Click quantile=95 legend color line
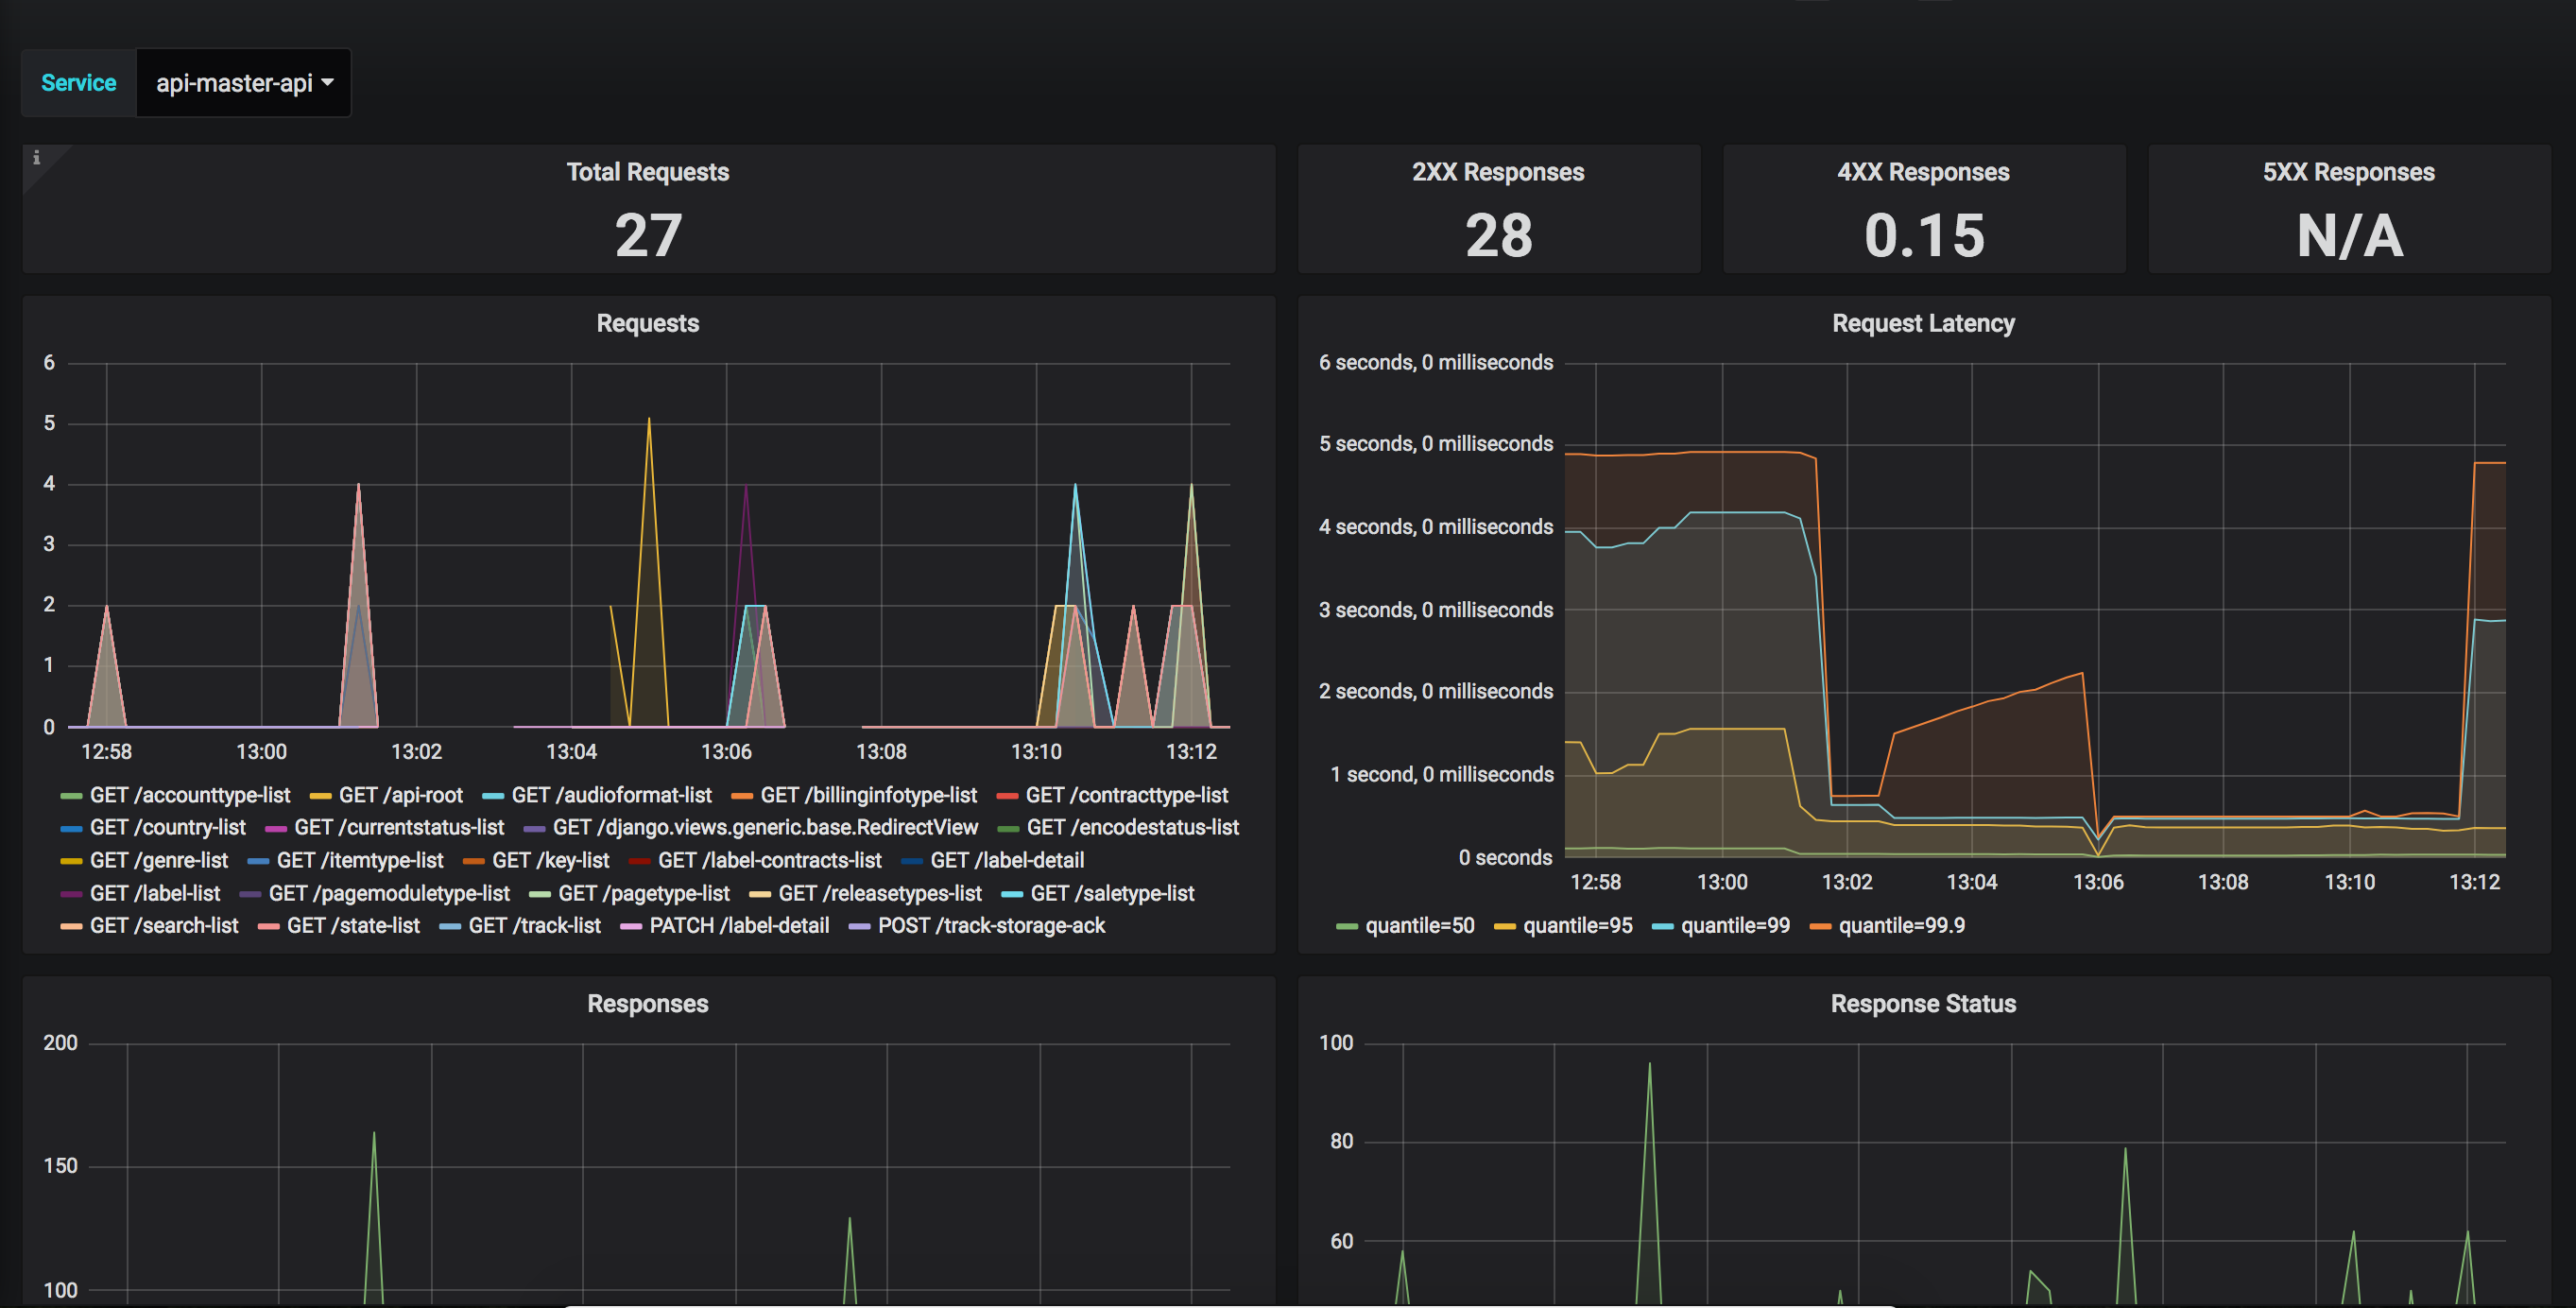The height and width of the screenshot is (1308, 2576). pos(1504,927)
